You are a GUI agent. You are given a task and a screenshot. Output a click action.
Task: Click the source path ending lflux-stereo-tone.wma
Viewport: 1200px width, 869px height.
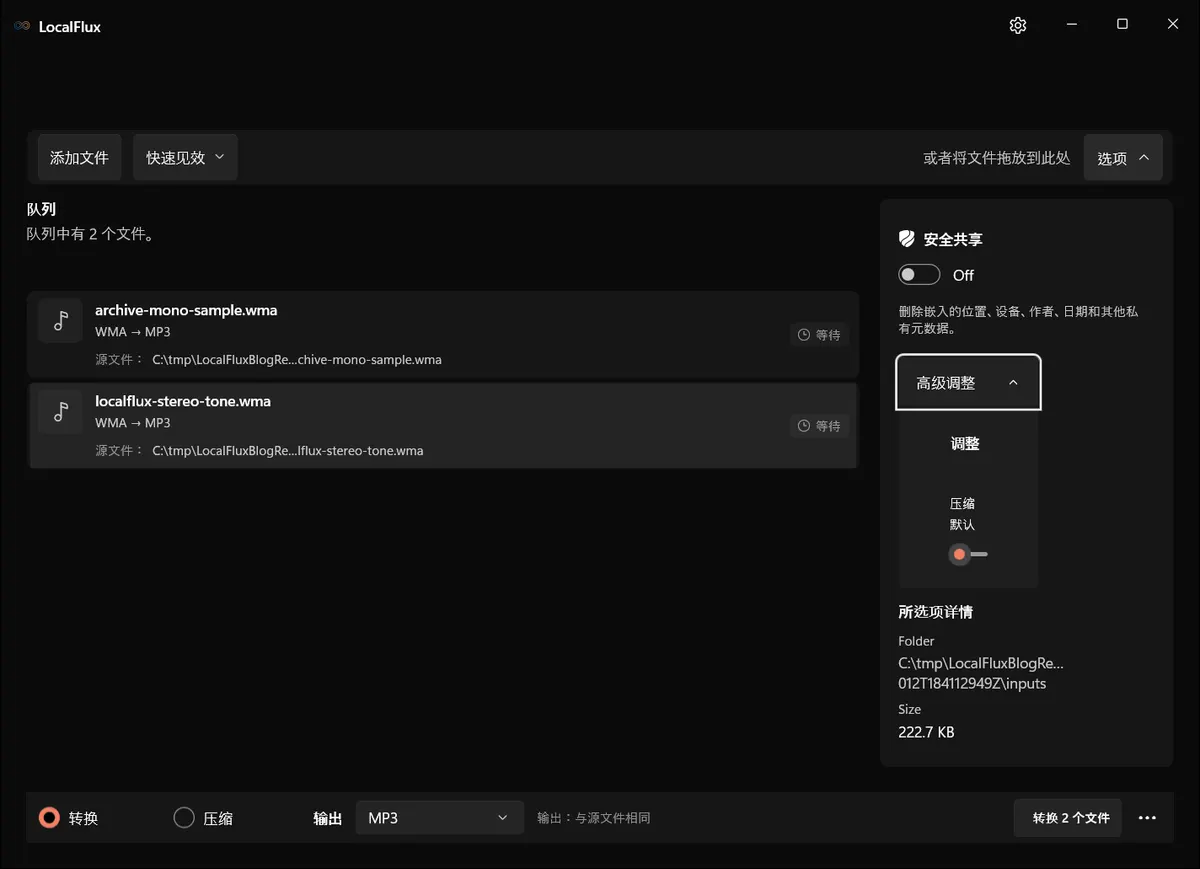click(x=288, y=451)
